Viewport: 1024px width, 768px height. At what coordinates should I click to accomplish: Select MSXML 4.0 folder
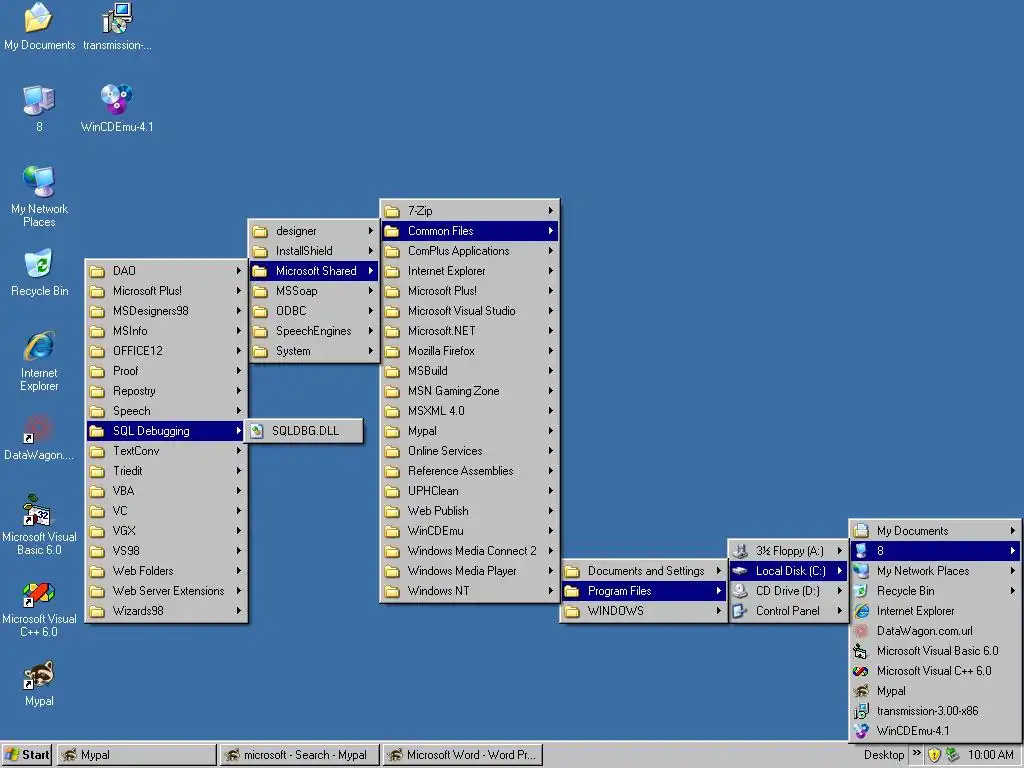click(x=469, y=411)
